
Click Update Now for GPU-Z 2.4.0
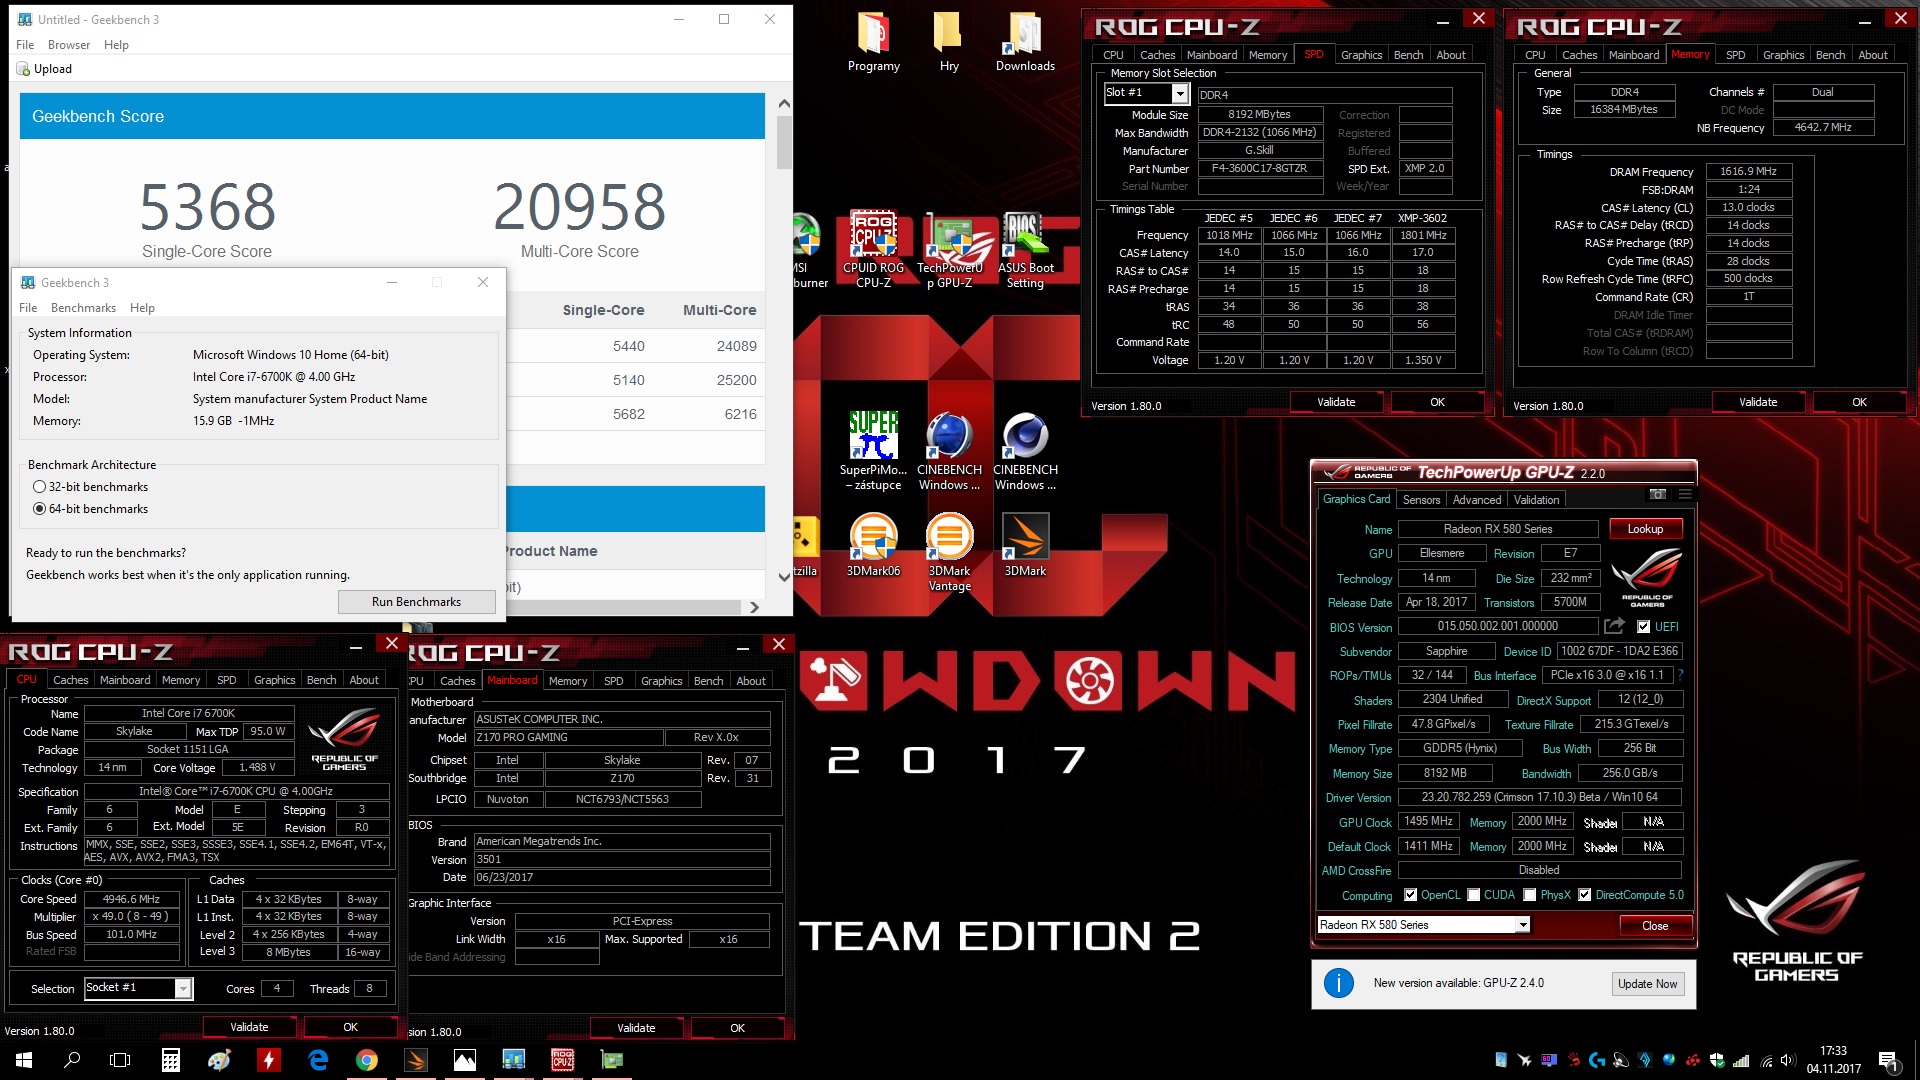(1647, 984)
